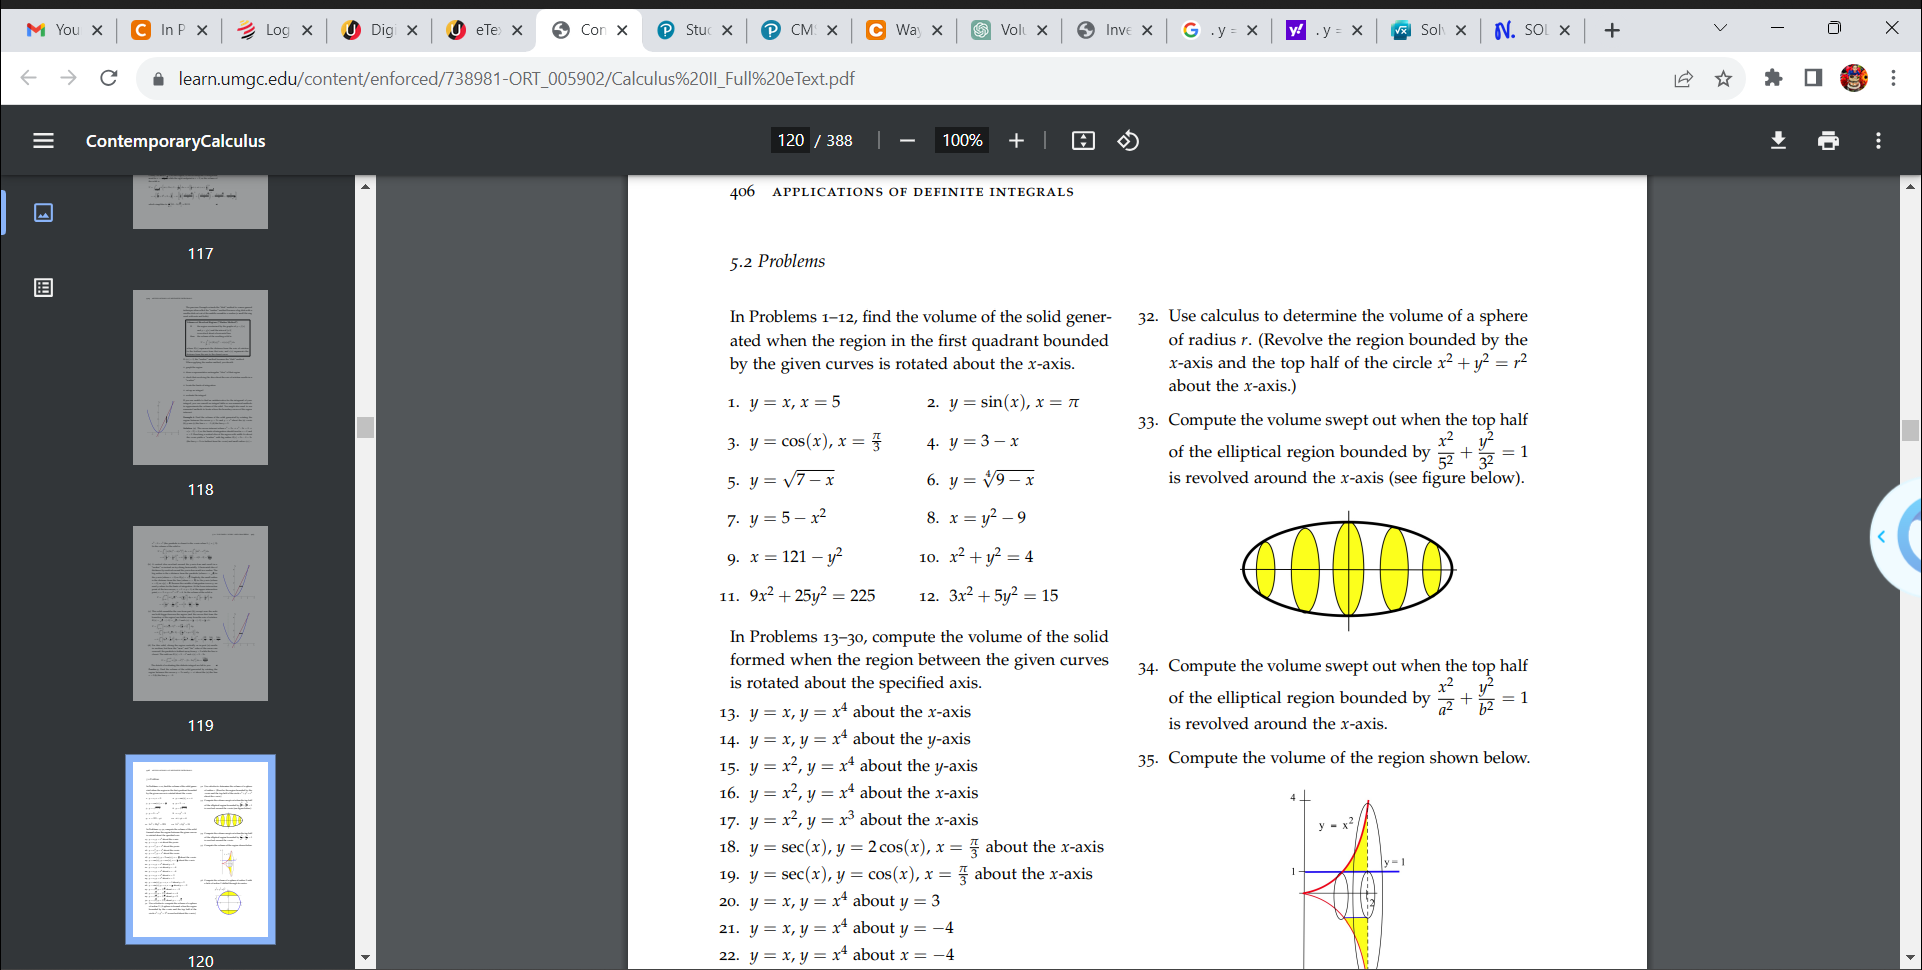Edit the page number field showing 120
This screenshot has height=970, width=1922.
[790, 140]
